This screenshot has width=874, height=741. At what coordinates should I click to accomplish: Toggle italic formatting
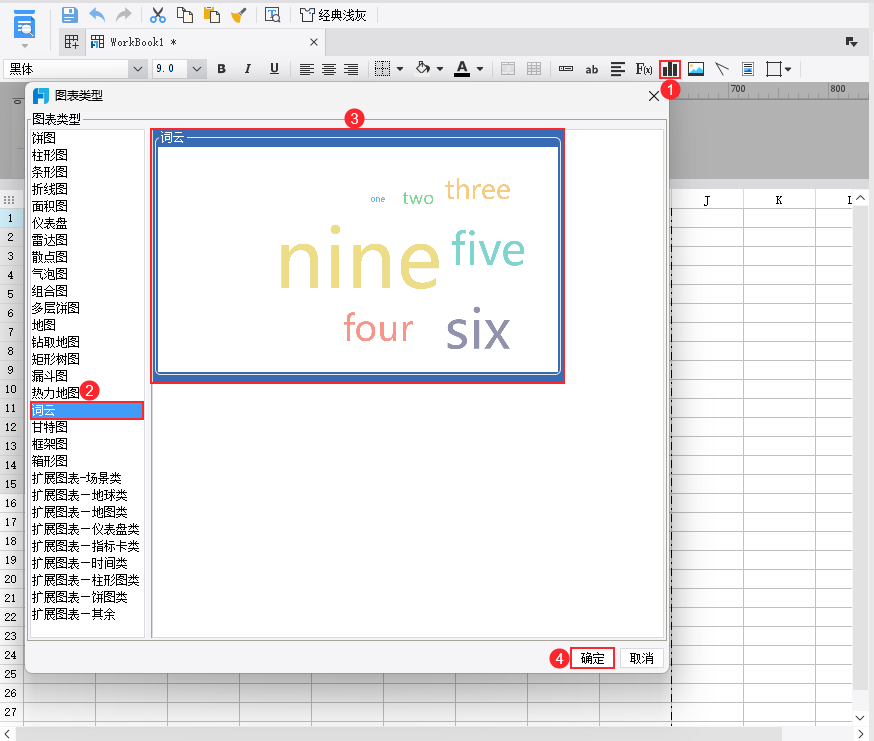click(247, 69)
